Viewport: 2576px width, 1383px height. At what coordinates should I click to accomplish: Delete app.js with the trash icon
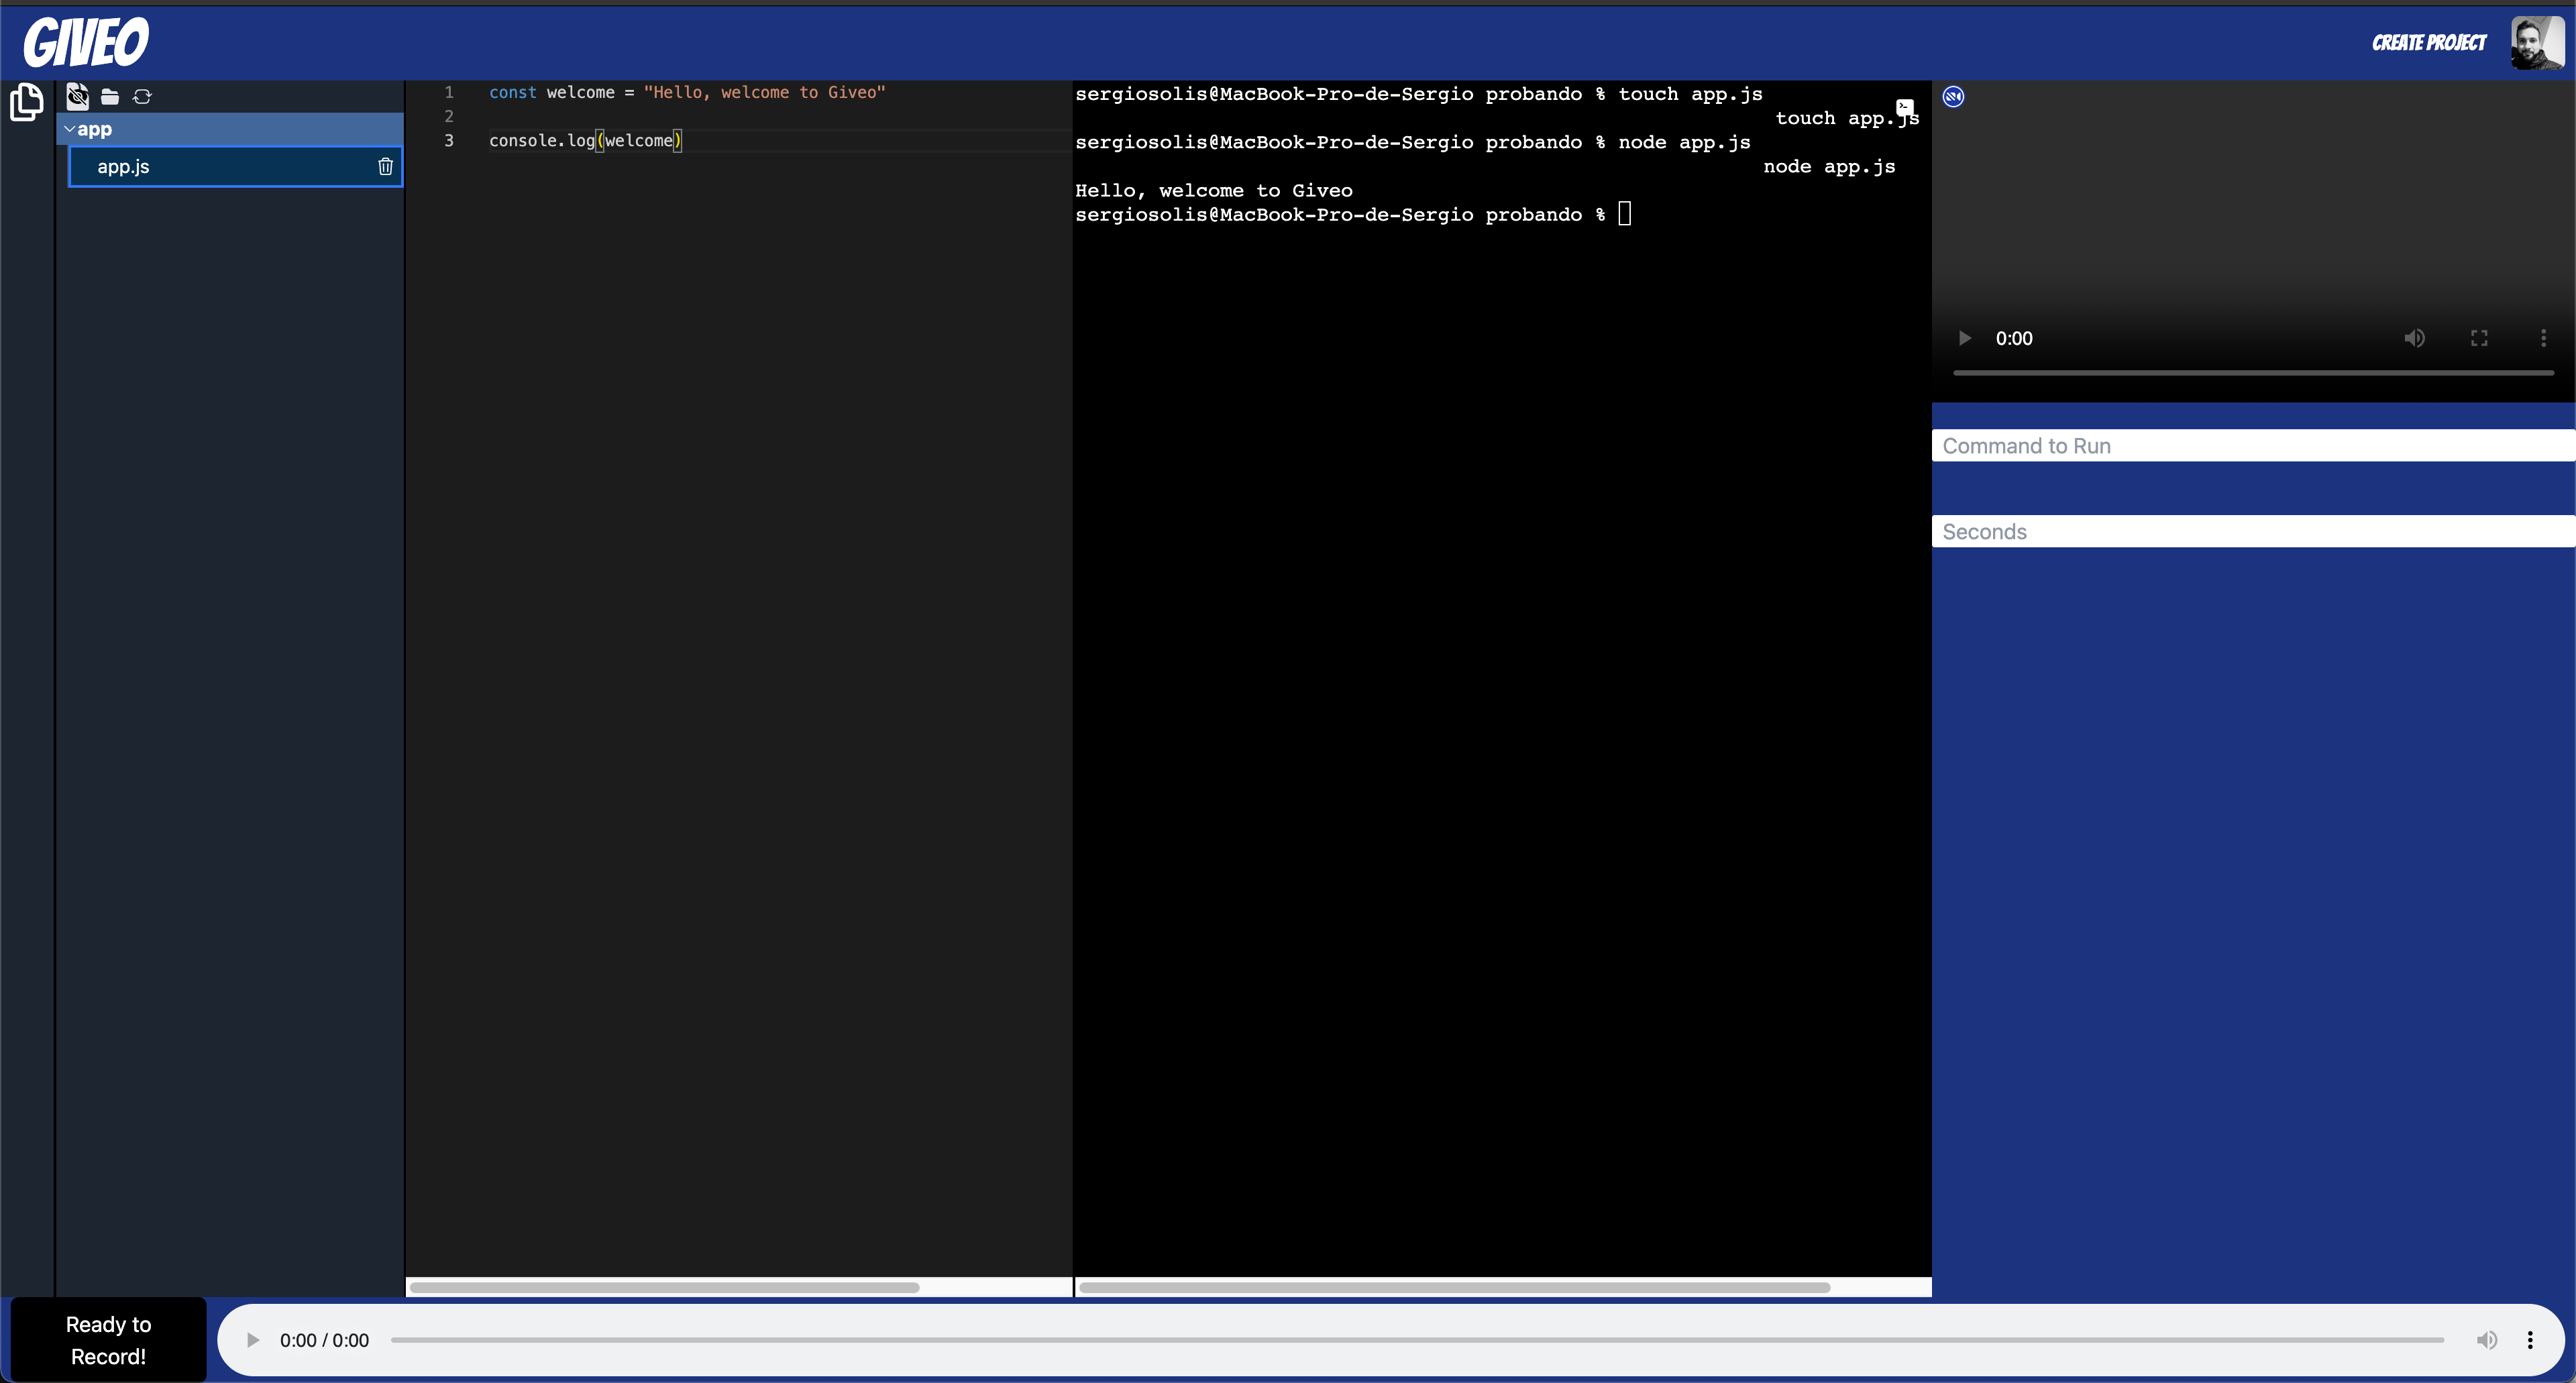point(385,167)
